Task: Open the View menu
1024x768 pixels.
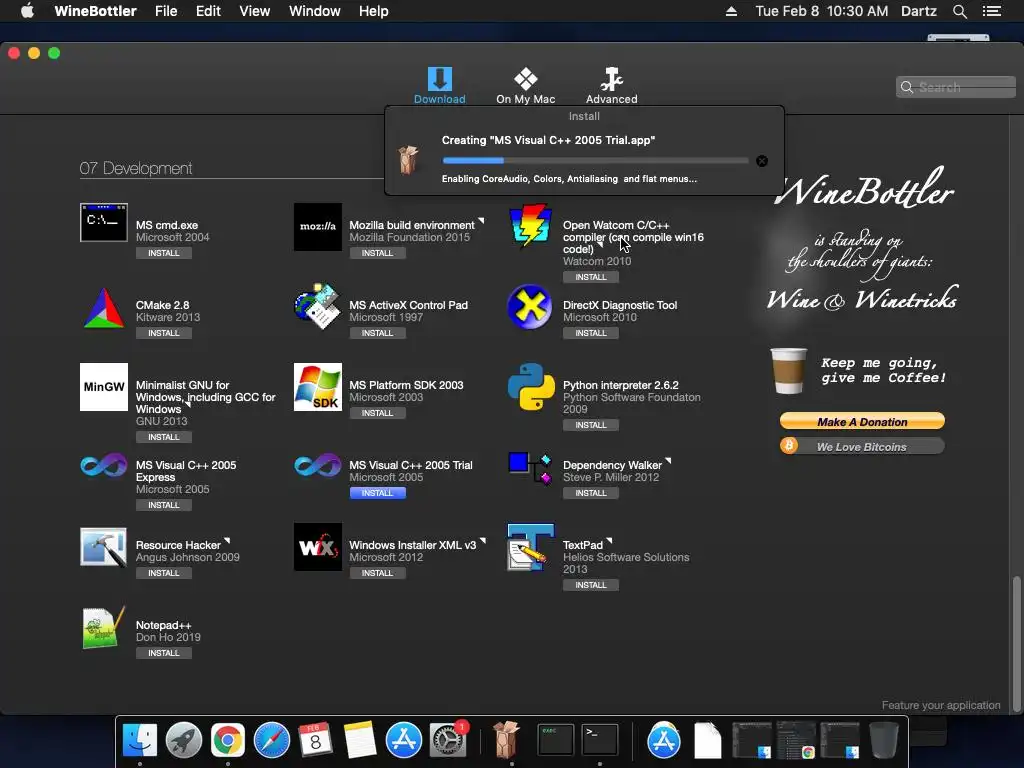Action: [x=255, y=11]
